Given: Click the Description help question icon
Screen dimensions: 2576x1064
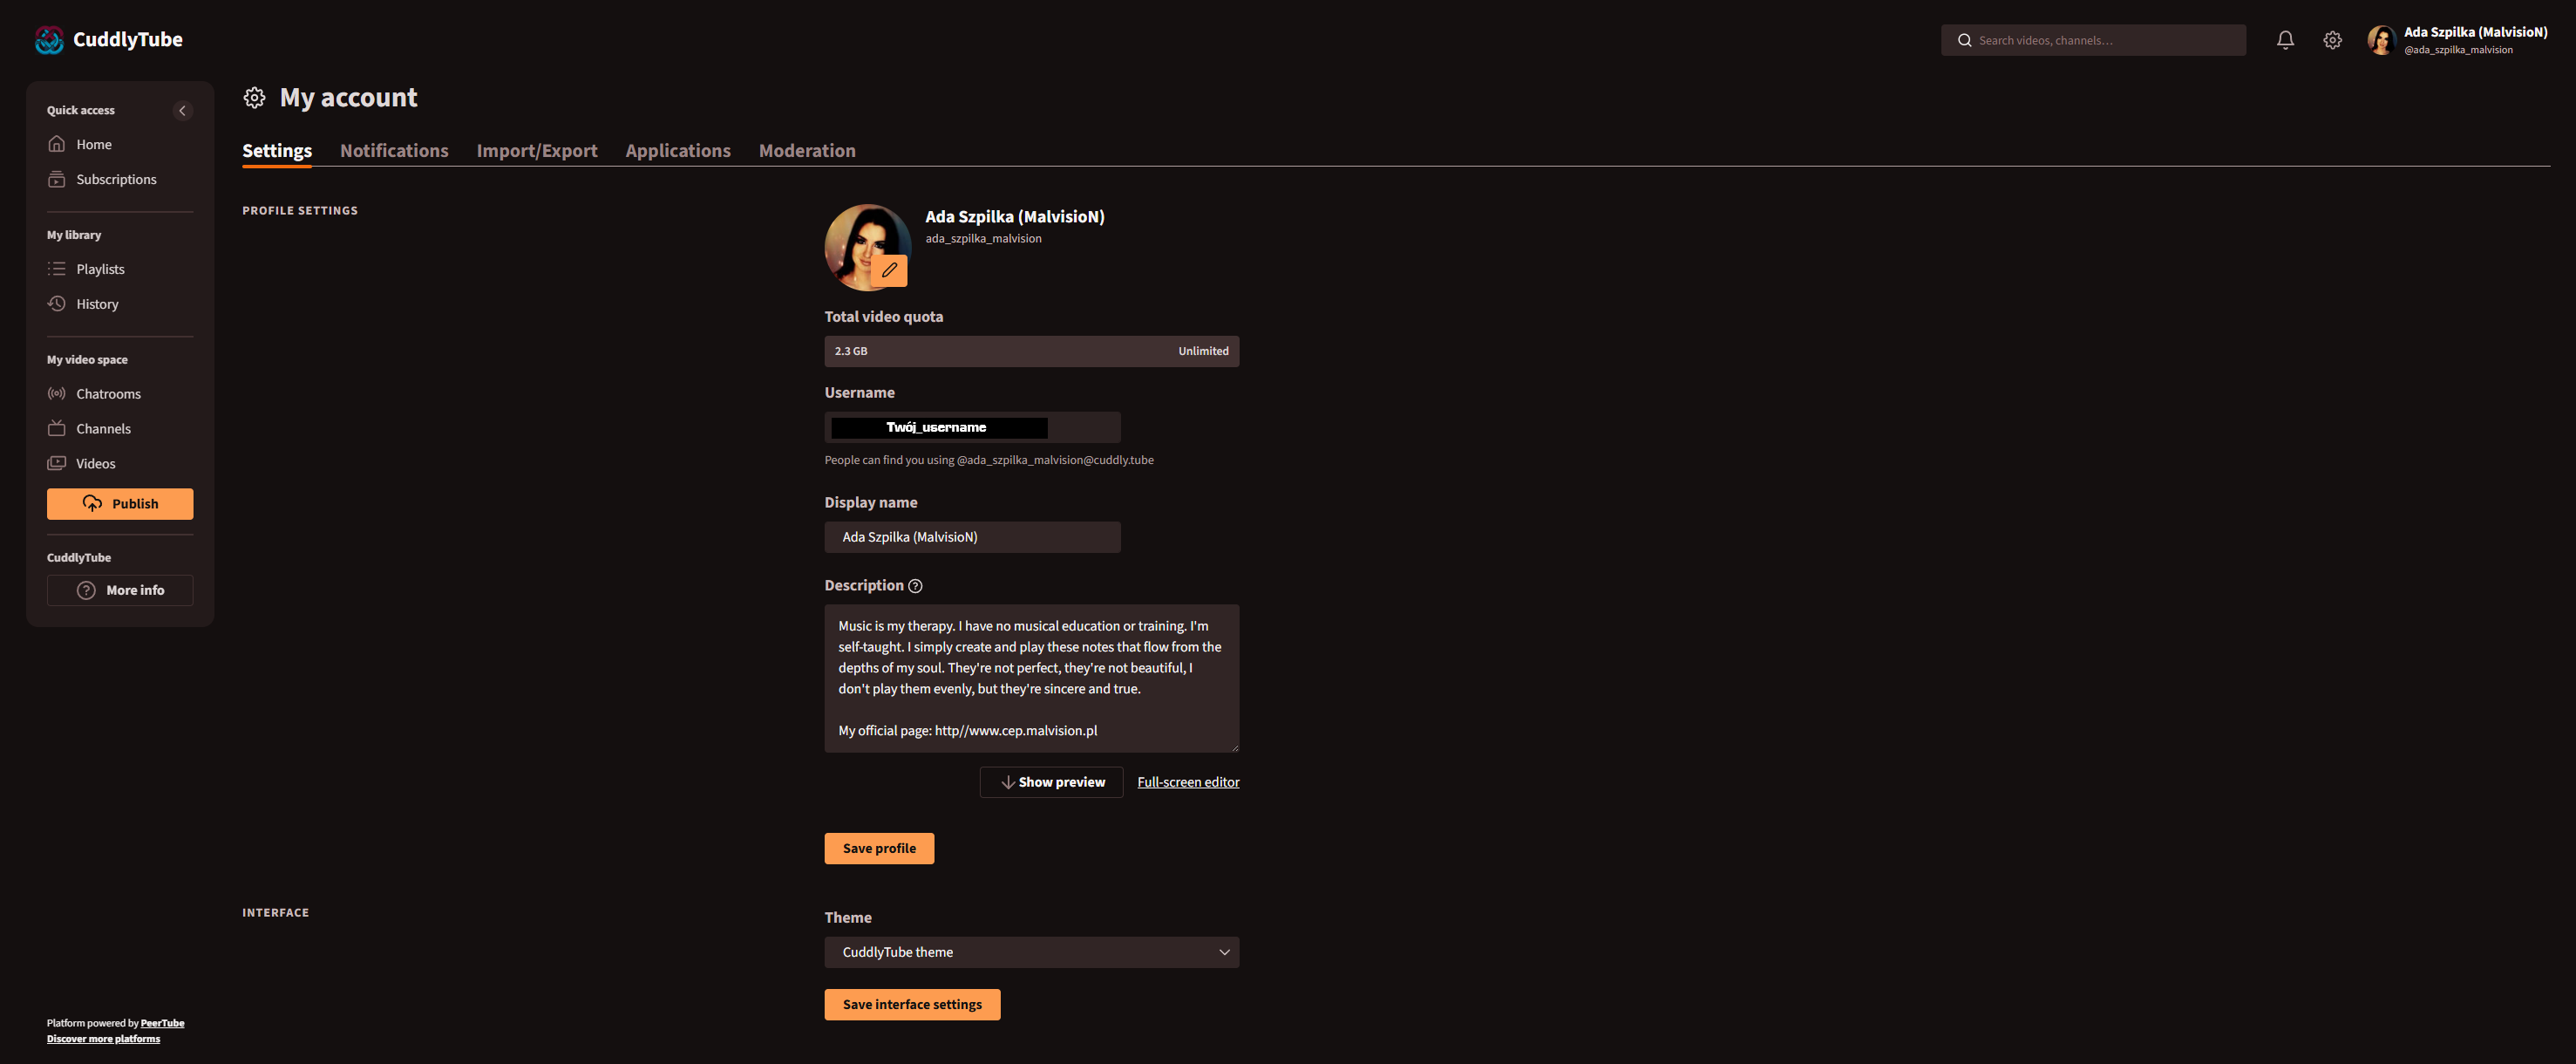Looking at the screenshot, I should (915, 586).
